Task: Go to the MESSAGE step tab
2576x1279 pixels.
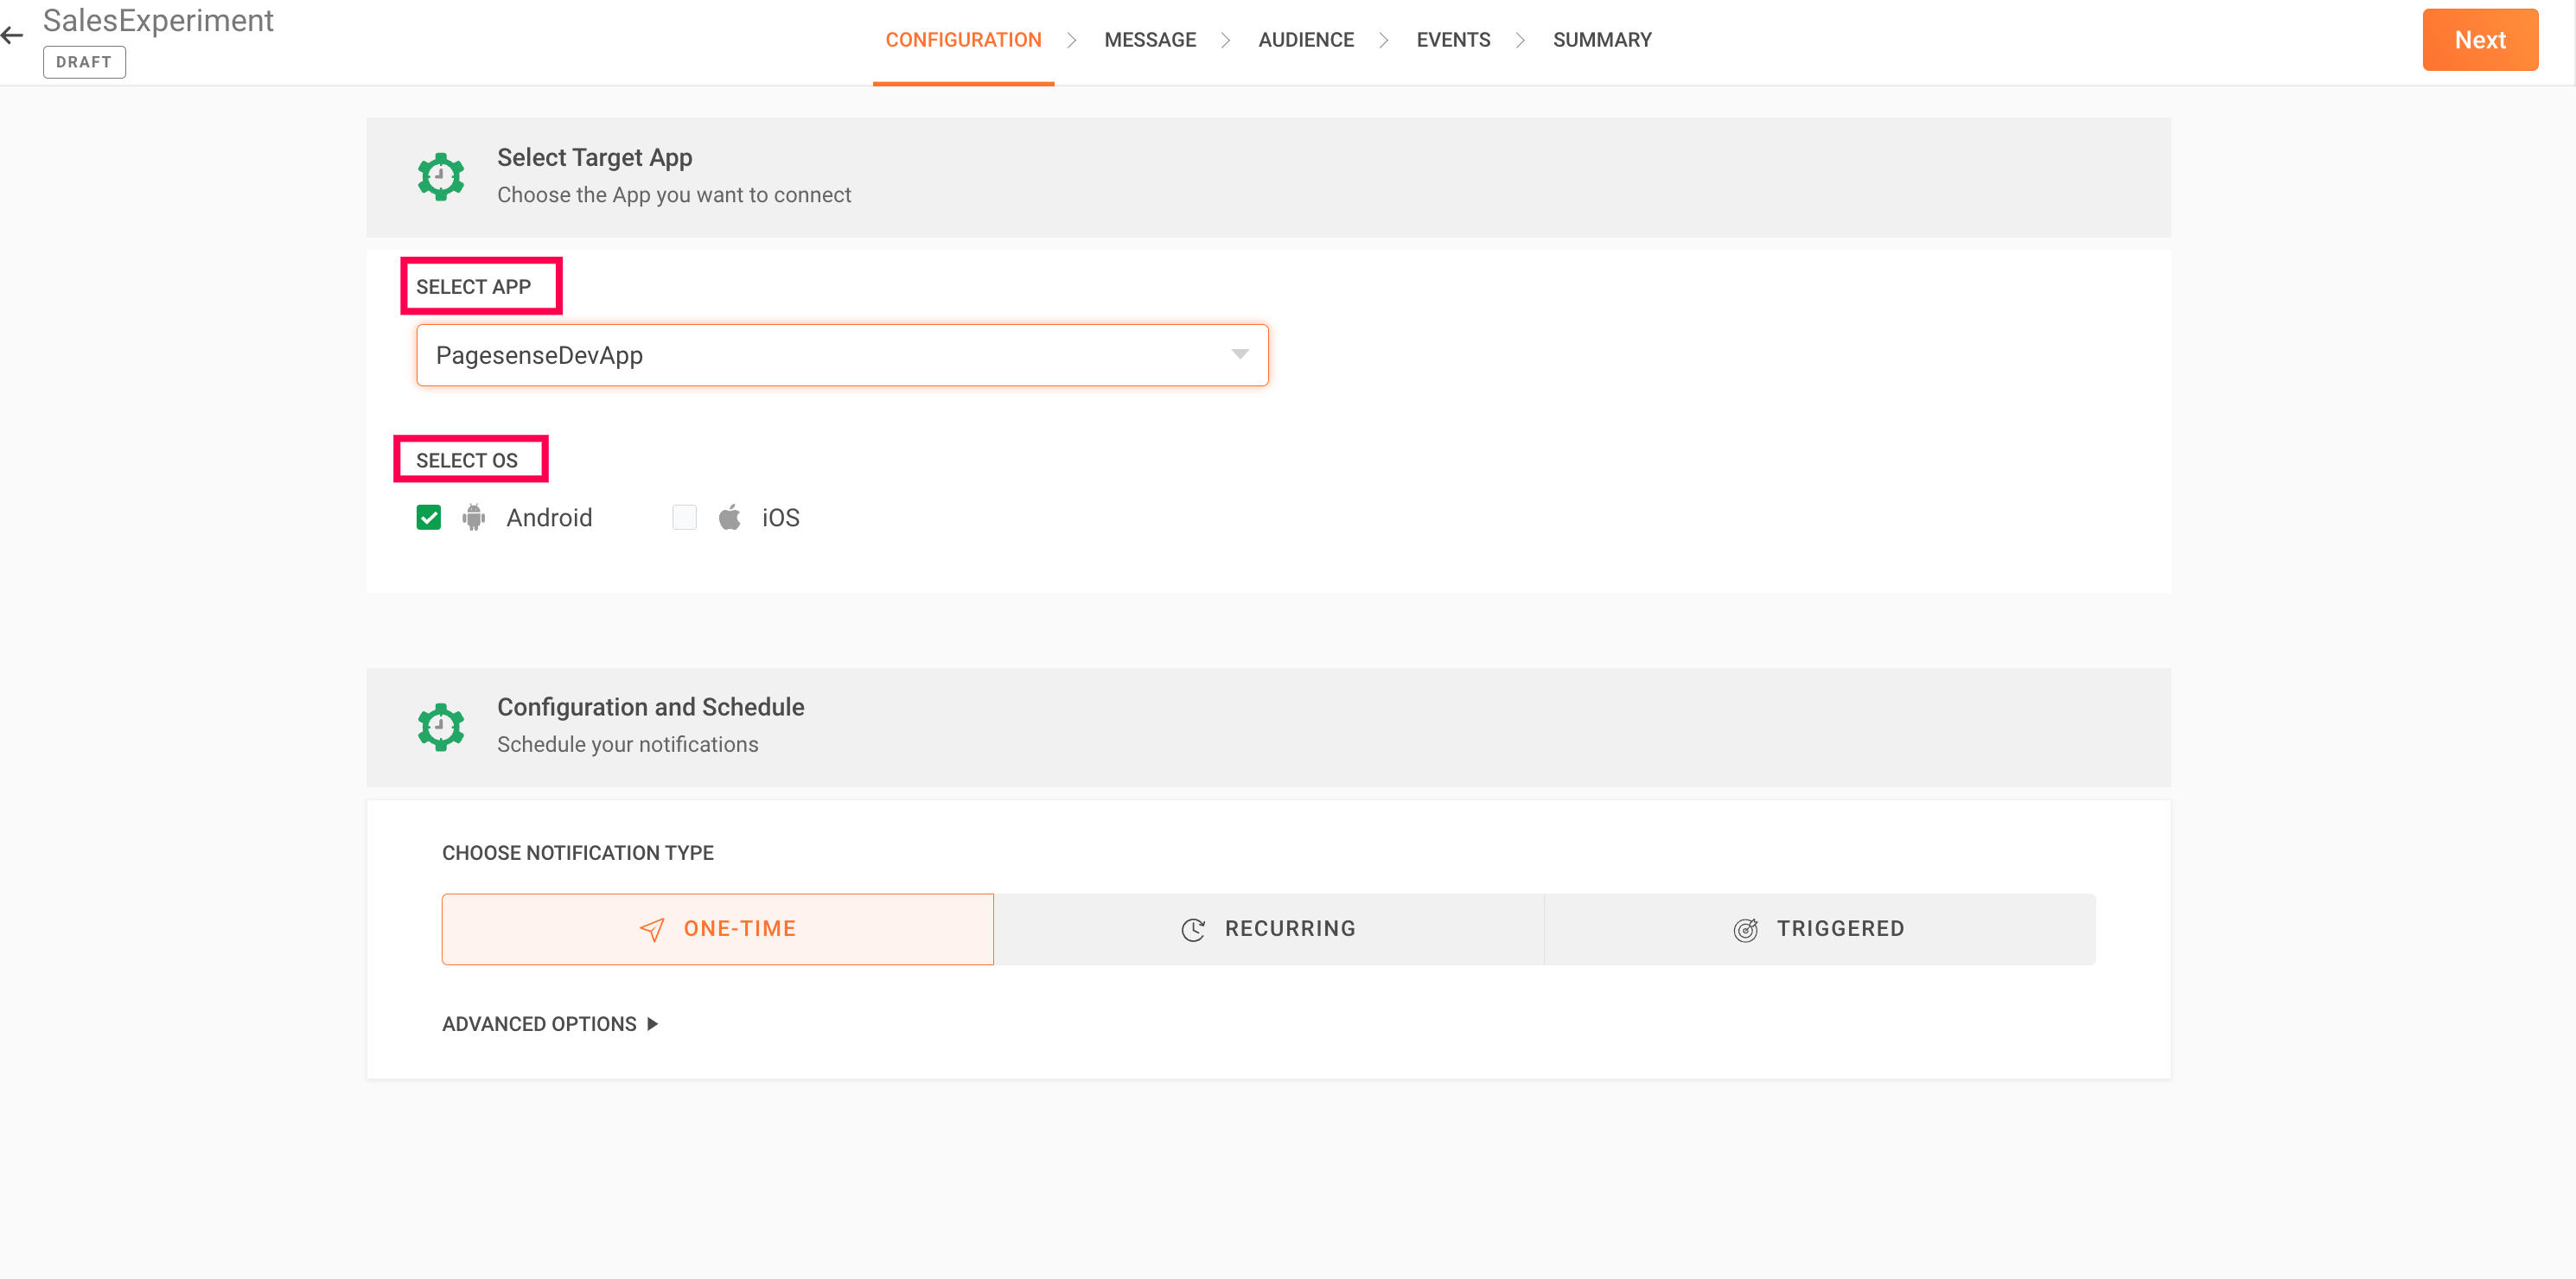Action: [x=1149, y=40]
